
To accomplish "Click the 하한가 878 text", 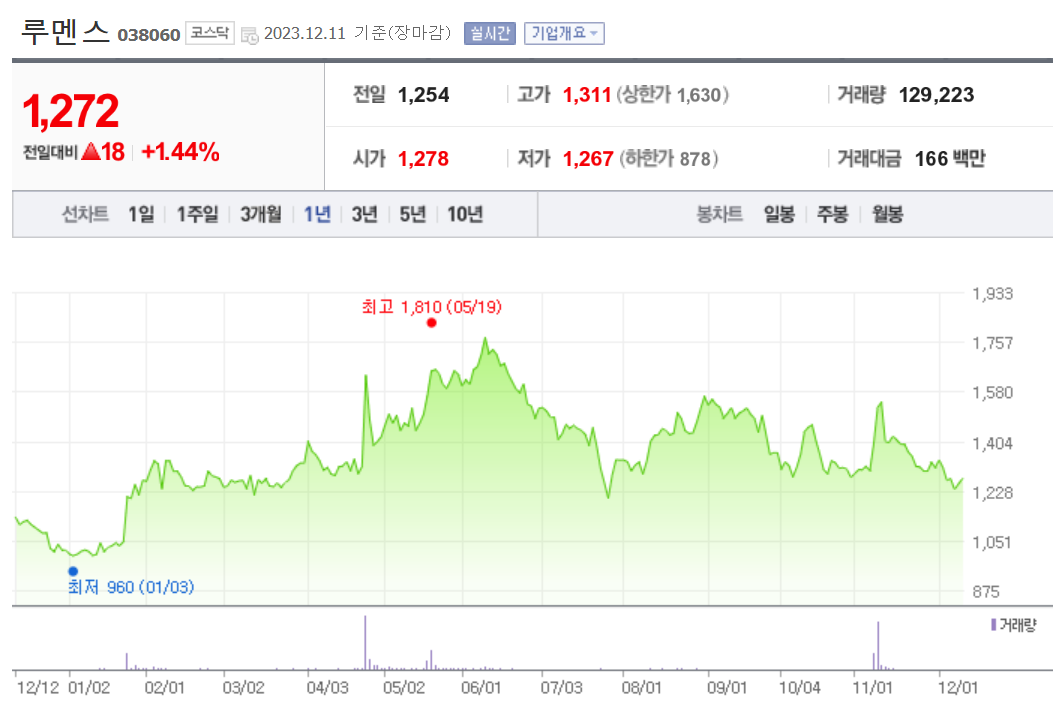I will [669, 158].
